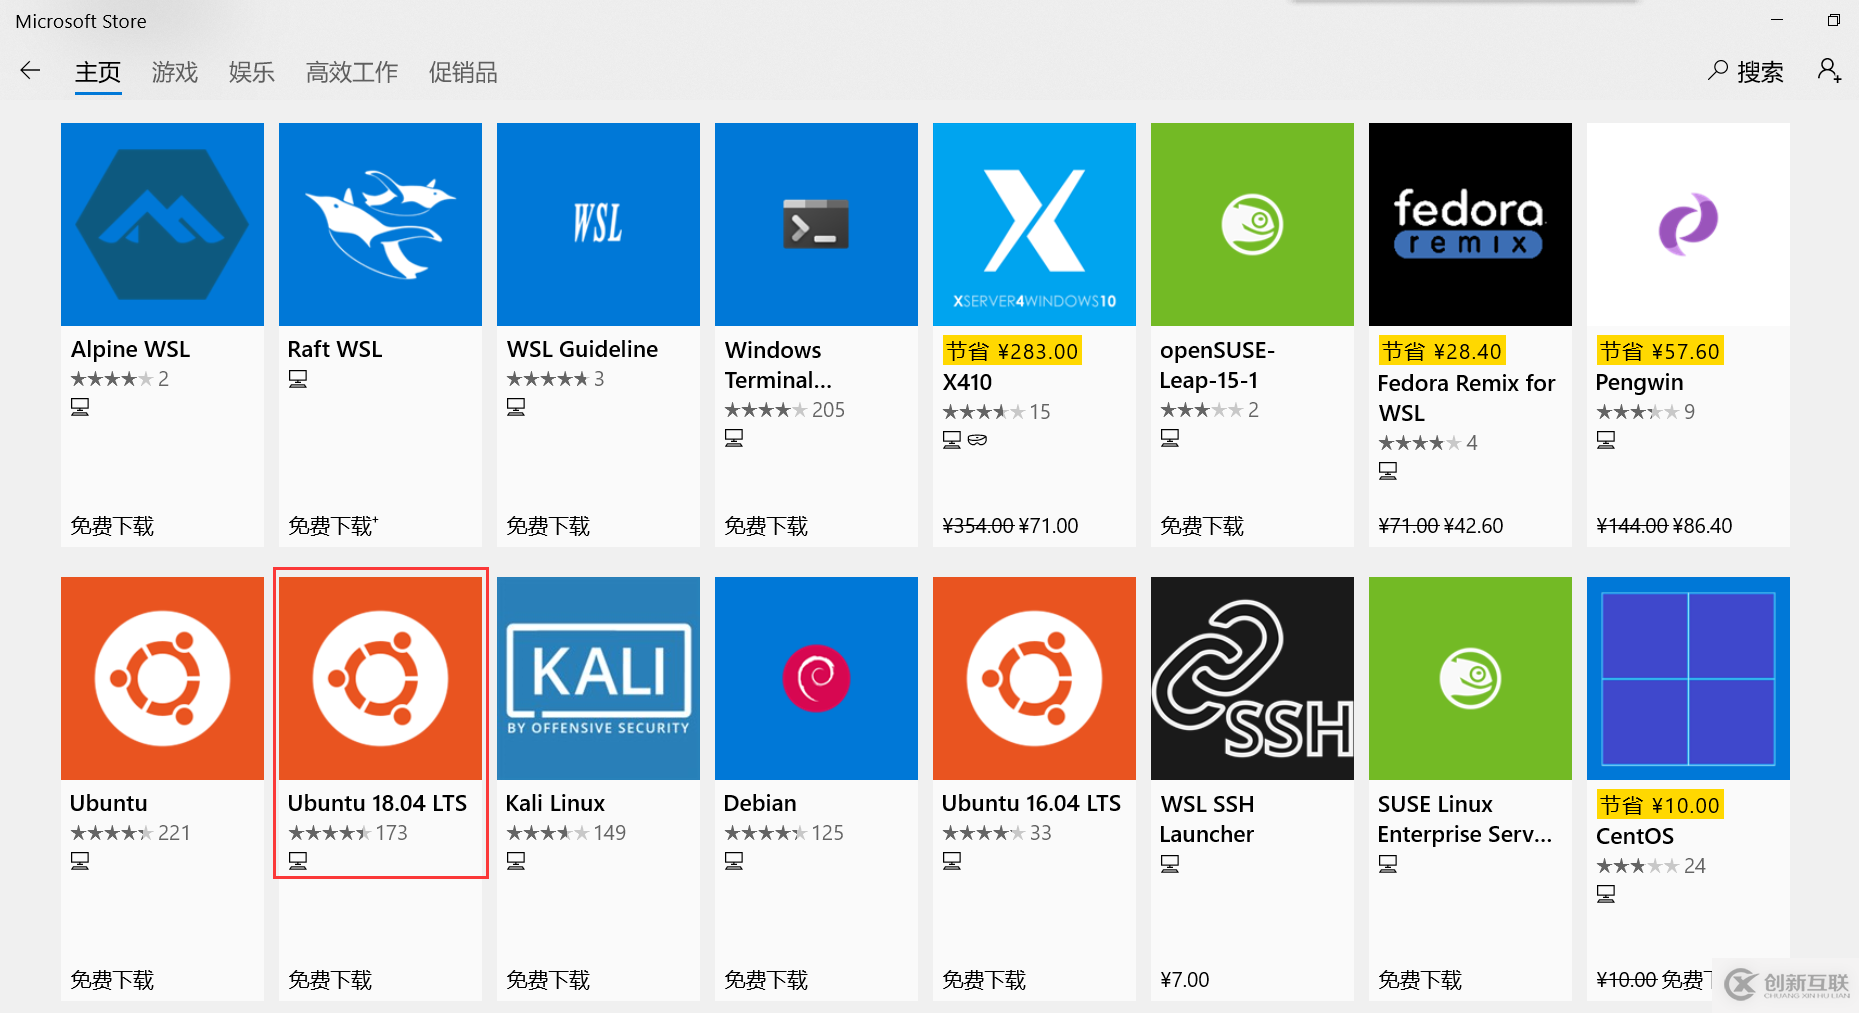
Task: Click the Ubuntu 16.04 LTS rating of 33
Action: click(x=997, y=833)
